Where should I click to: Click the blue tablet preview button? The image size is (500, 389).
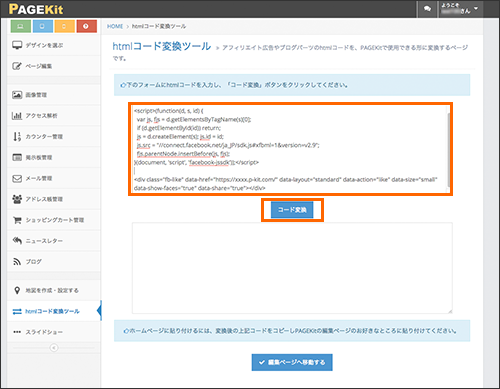pyautogui.click(x=42, y=26)
